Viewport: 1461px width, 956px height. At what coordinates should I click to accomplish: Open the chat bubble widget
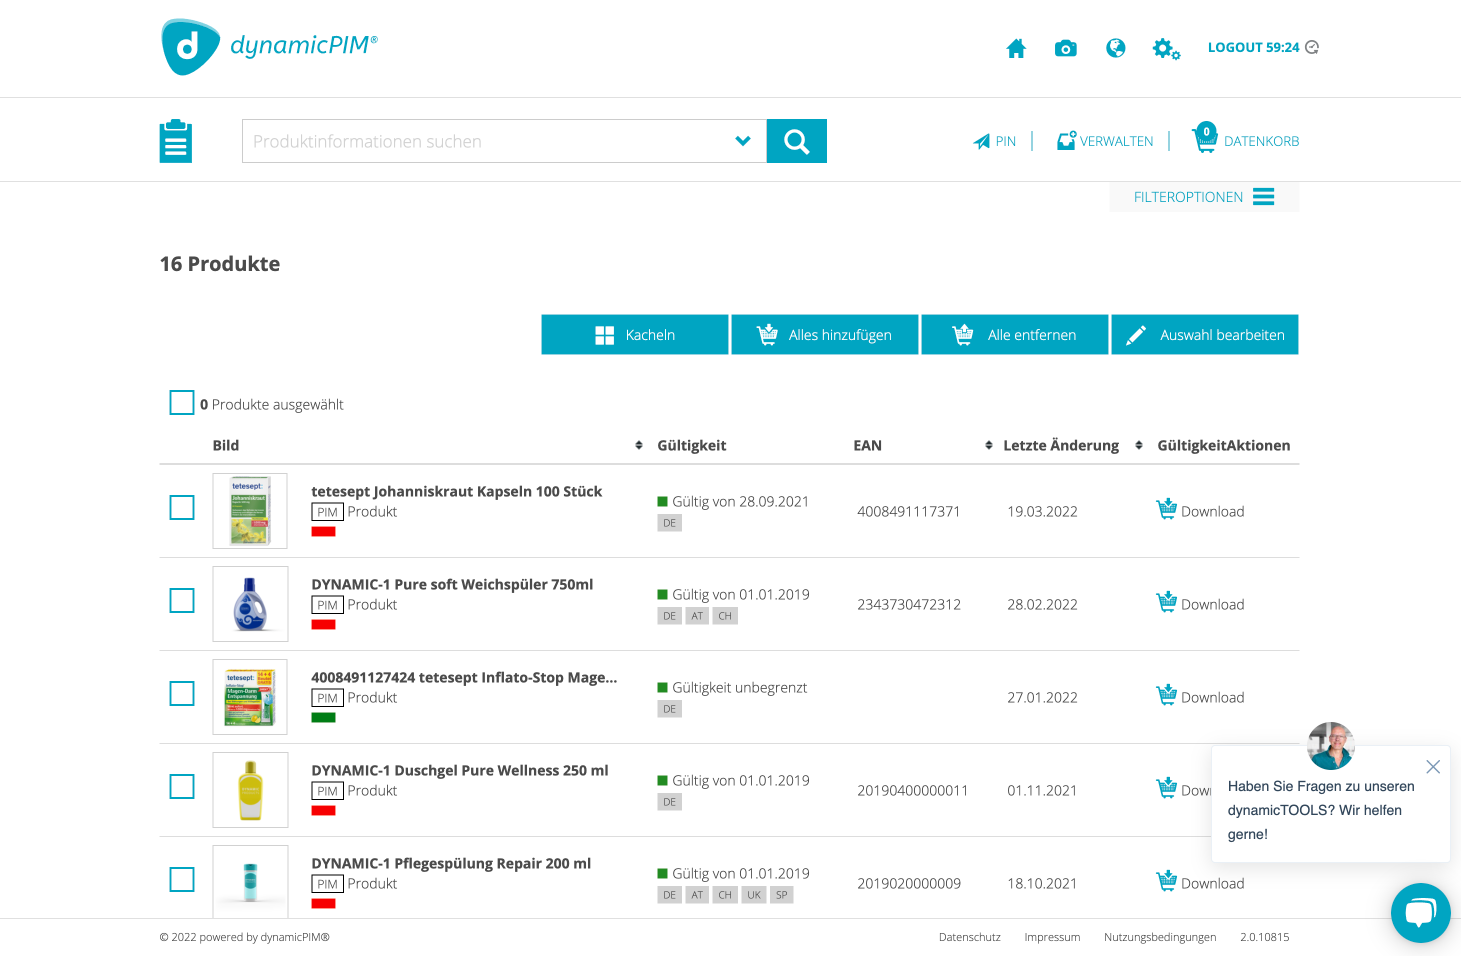(x=1420, y=913)
